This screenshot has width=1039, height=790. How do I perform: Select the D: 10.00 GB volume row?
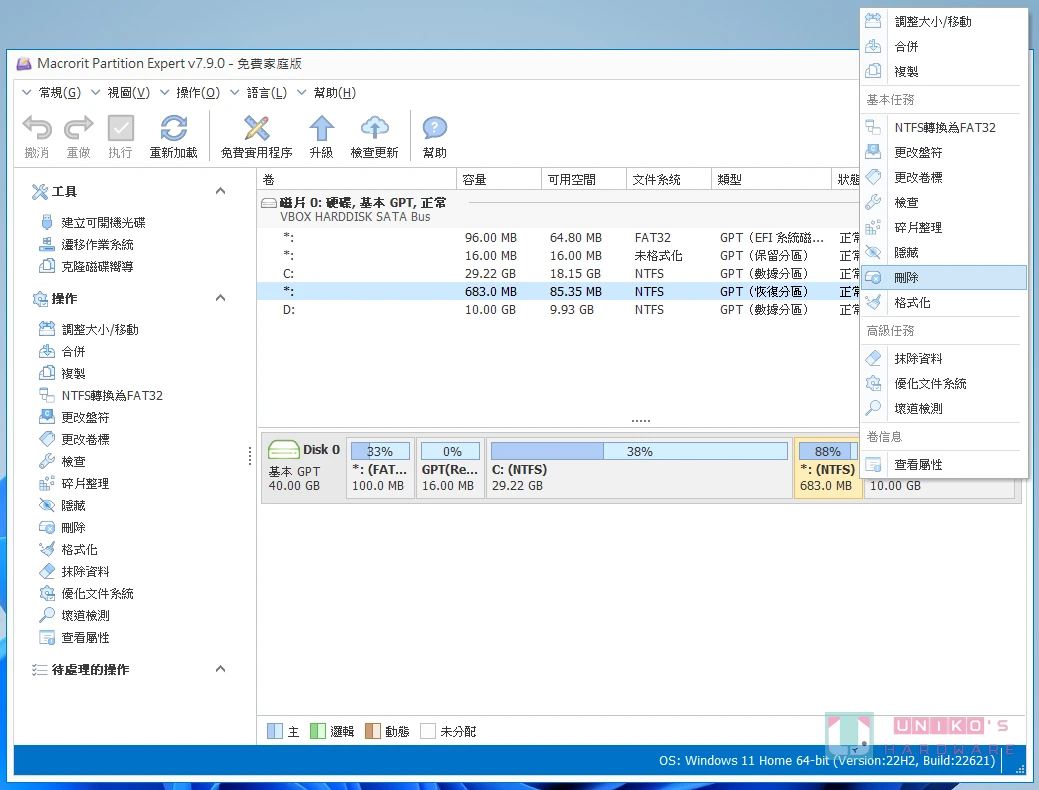click(x=558, y=310)
